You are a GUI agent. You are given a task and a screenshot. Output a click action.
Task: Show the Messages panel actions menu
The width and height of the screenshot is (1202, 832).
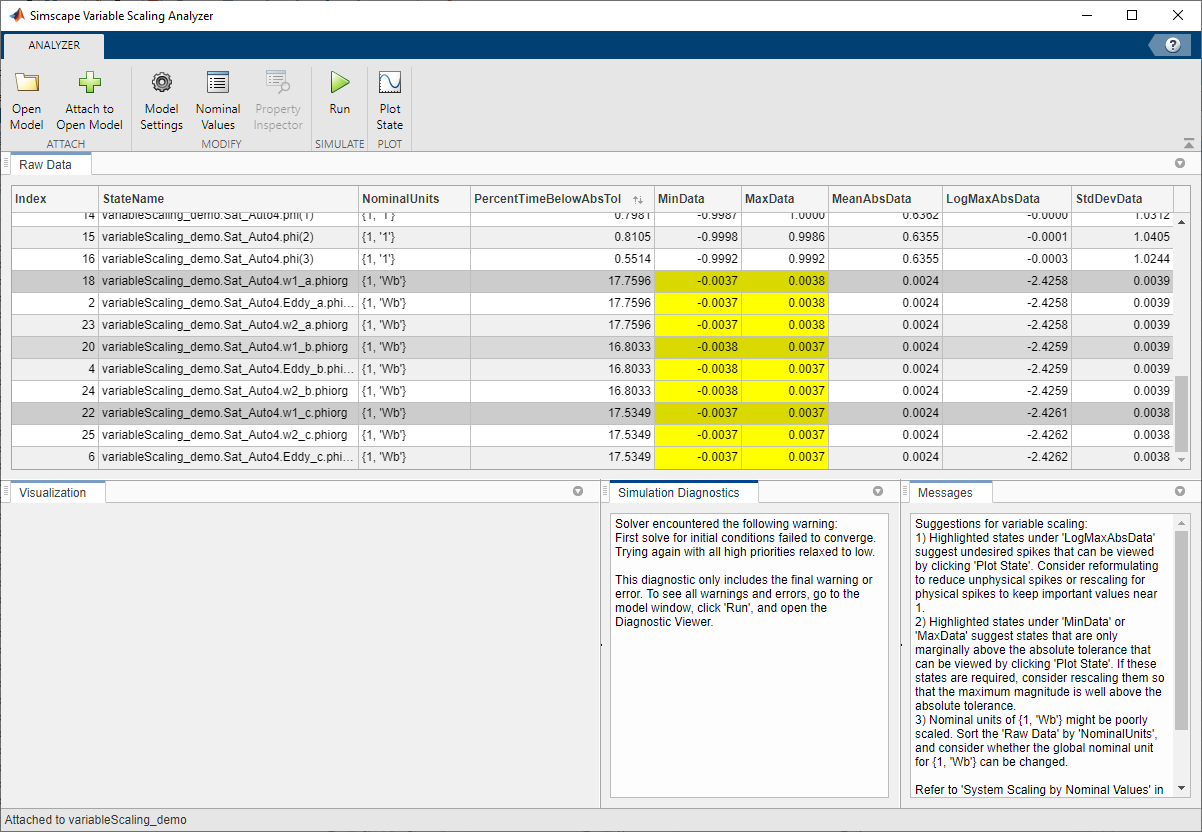click(1179, 492)
